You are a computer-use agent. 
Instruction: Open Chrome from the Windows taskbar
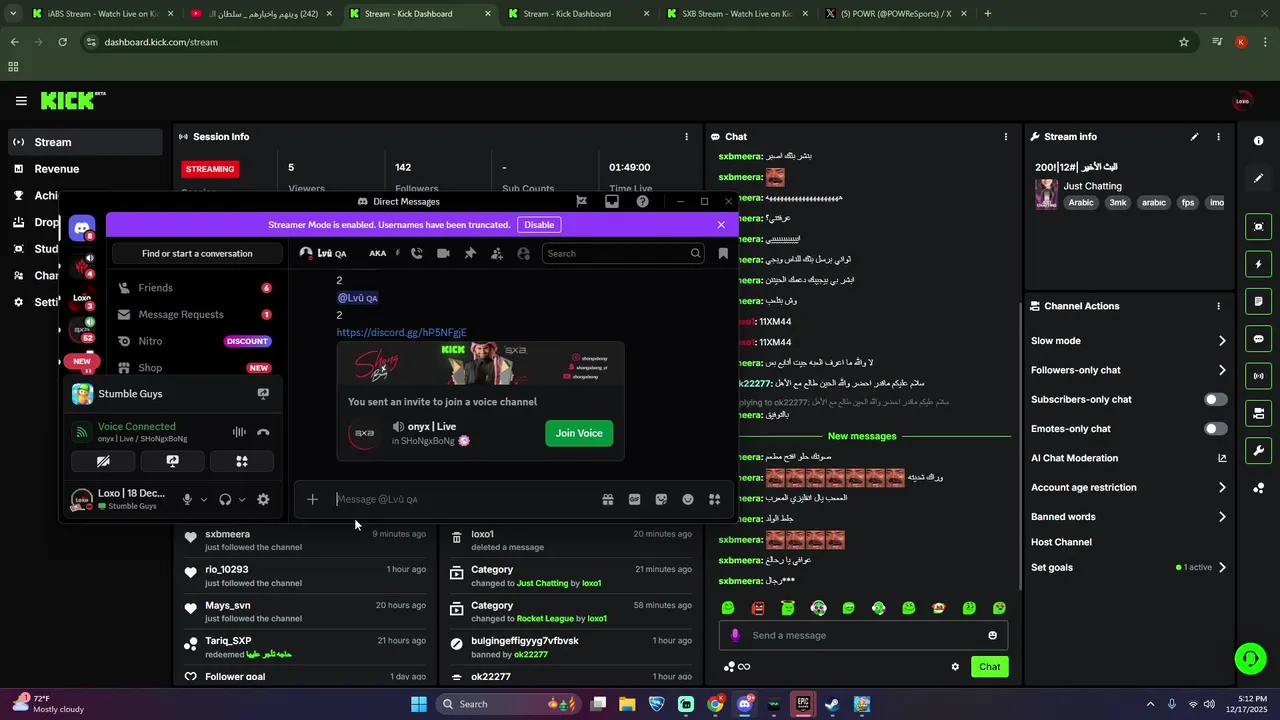[x=715, y=704]
